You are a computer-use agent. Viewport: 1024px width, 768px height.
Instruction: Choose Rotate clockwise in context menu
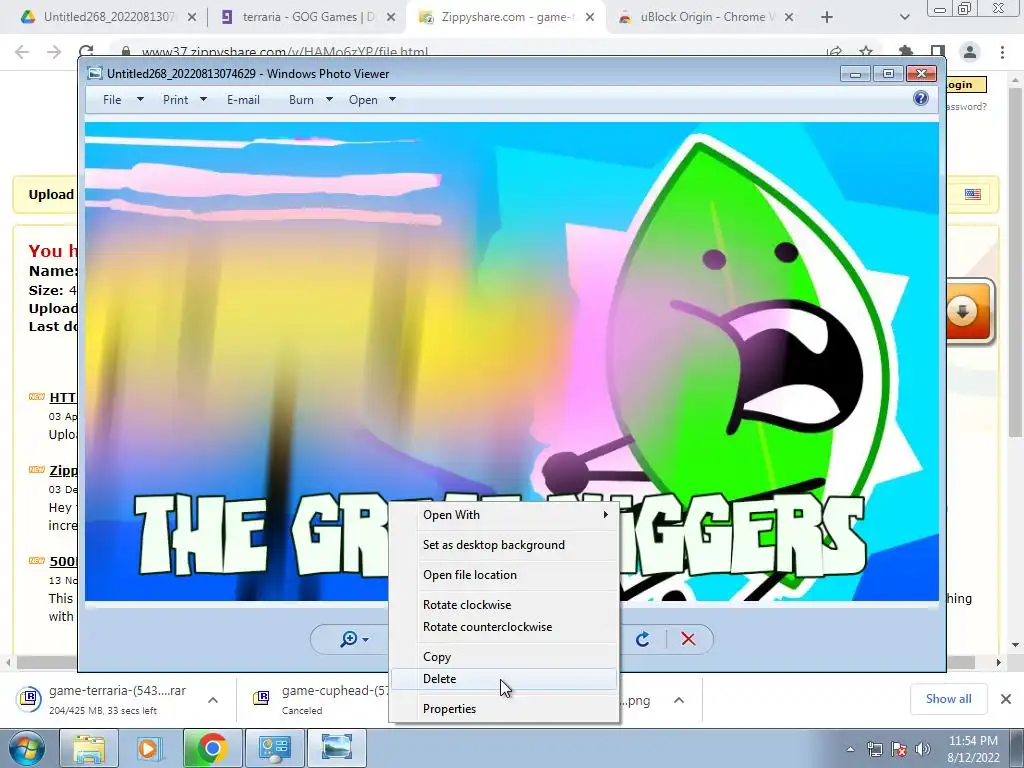[x=504, y=605]
